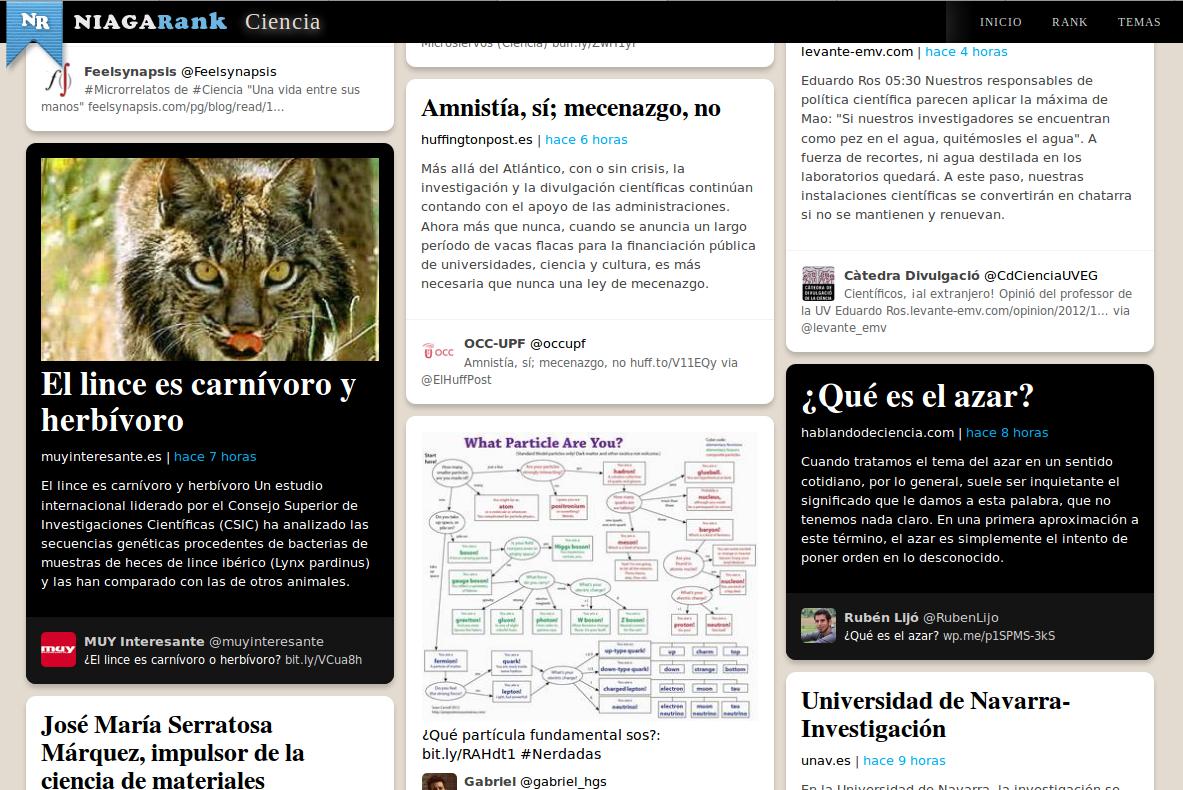Open 'Universidad de Navarra-Investigación' headline

(935, 715)
